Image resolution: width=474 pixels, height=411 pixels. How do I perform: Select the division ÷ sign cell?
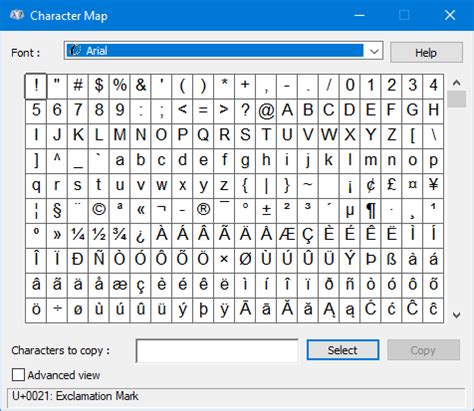57,310
